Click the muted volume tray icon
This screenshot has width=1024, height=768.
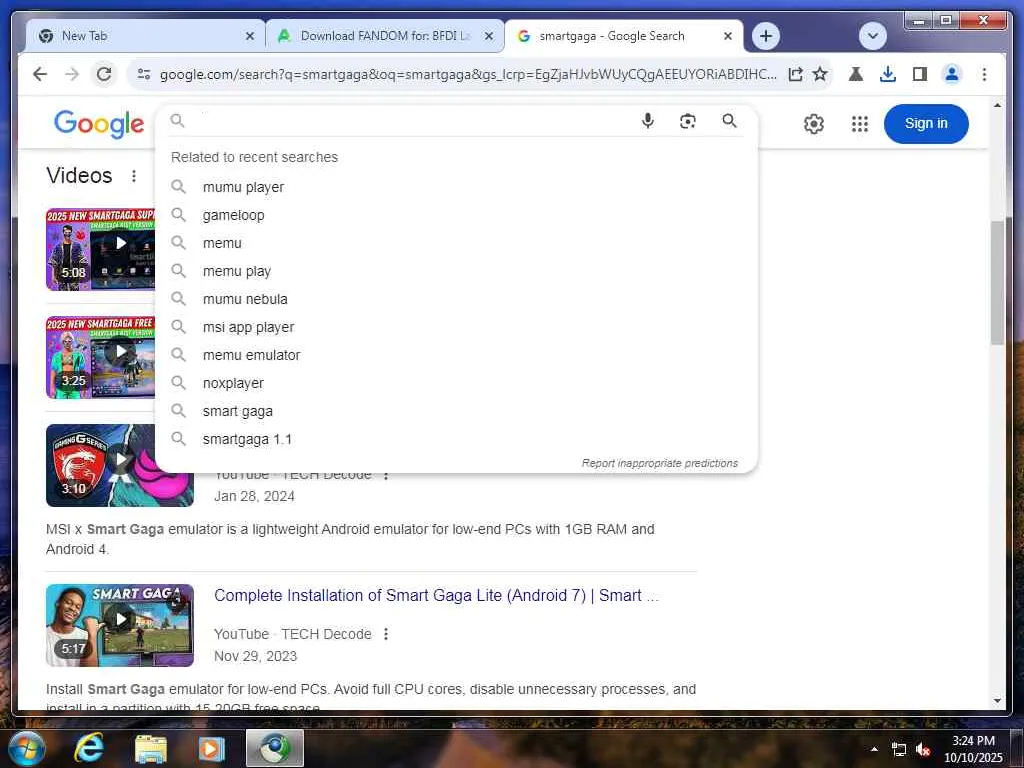tap(922, 750)
